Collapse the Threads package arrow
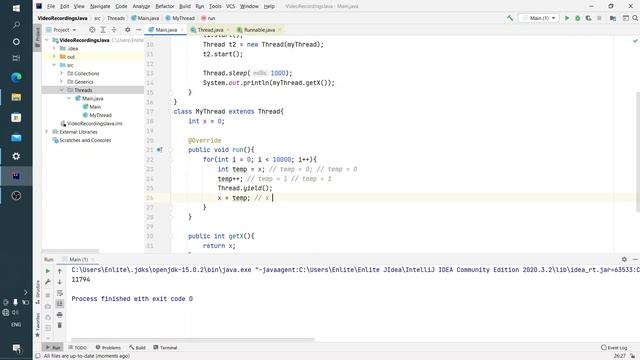The height and width of the screenshot is (360, 640). (x=62, y=90)
